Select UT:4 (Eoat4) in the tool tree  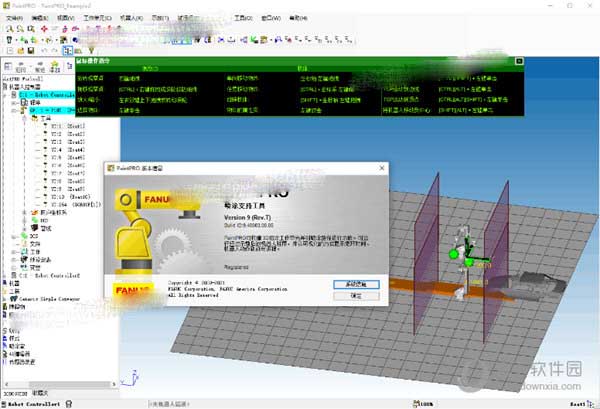tap(67, 150)
